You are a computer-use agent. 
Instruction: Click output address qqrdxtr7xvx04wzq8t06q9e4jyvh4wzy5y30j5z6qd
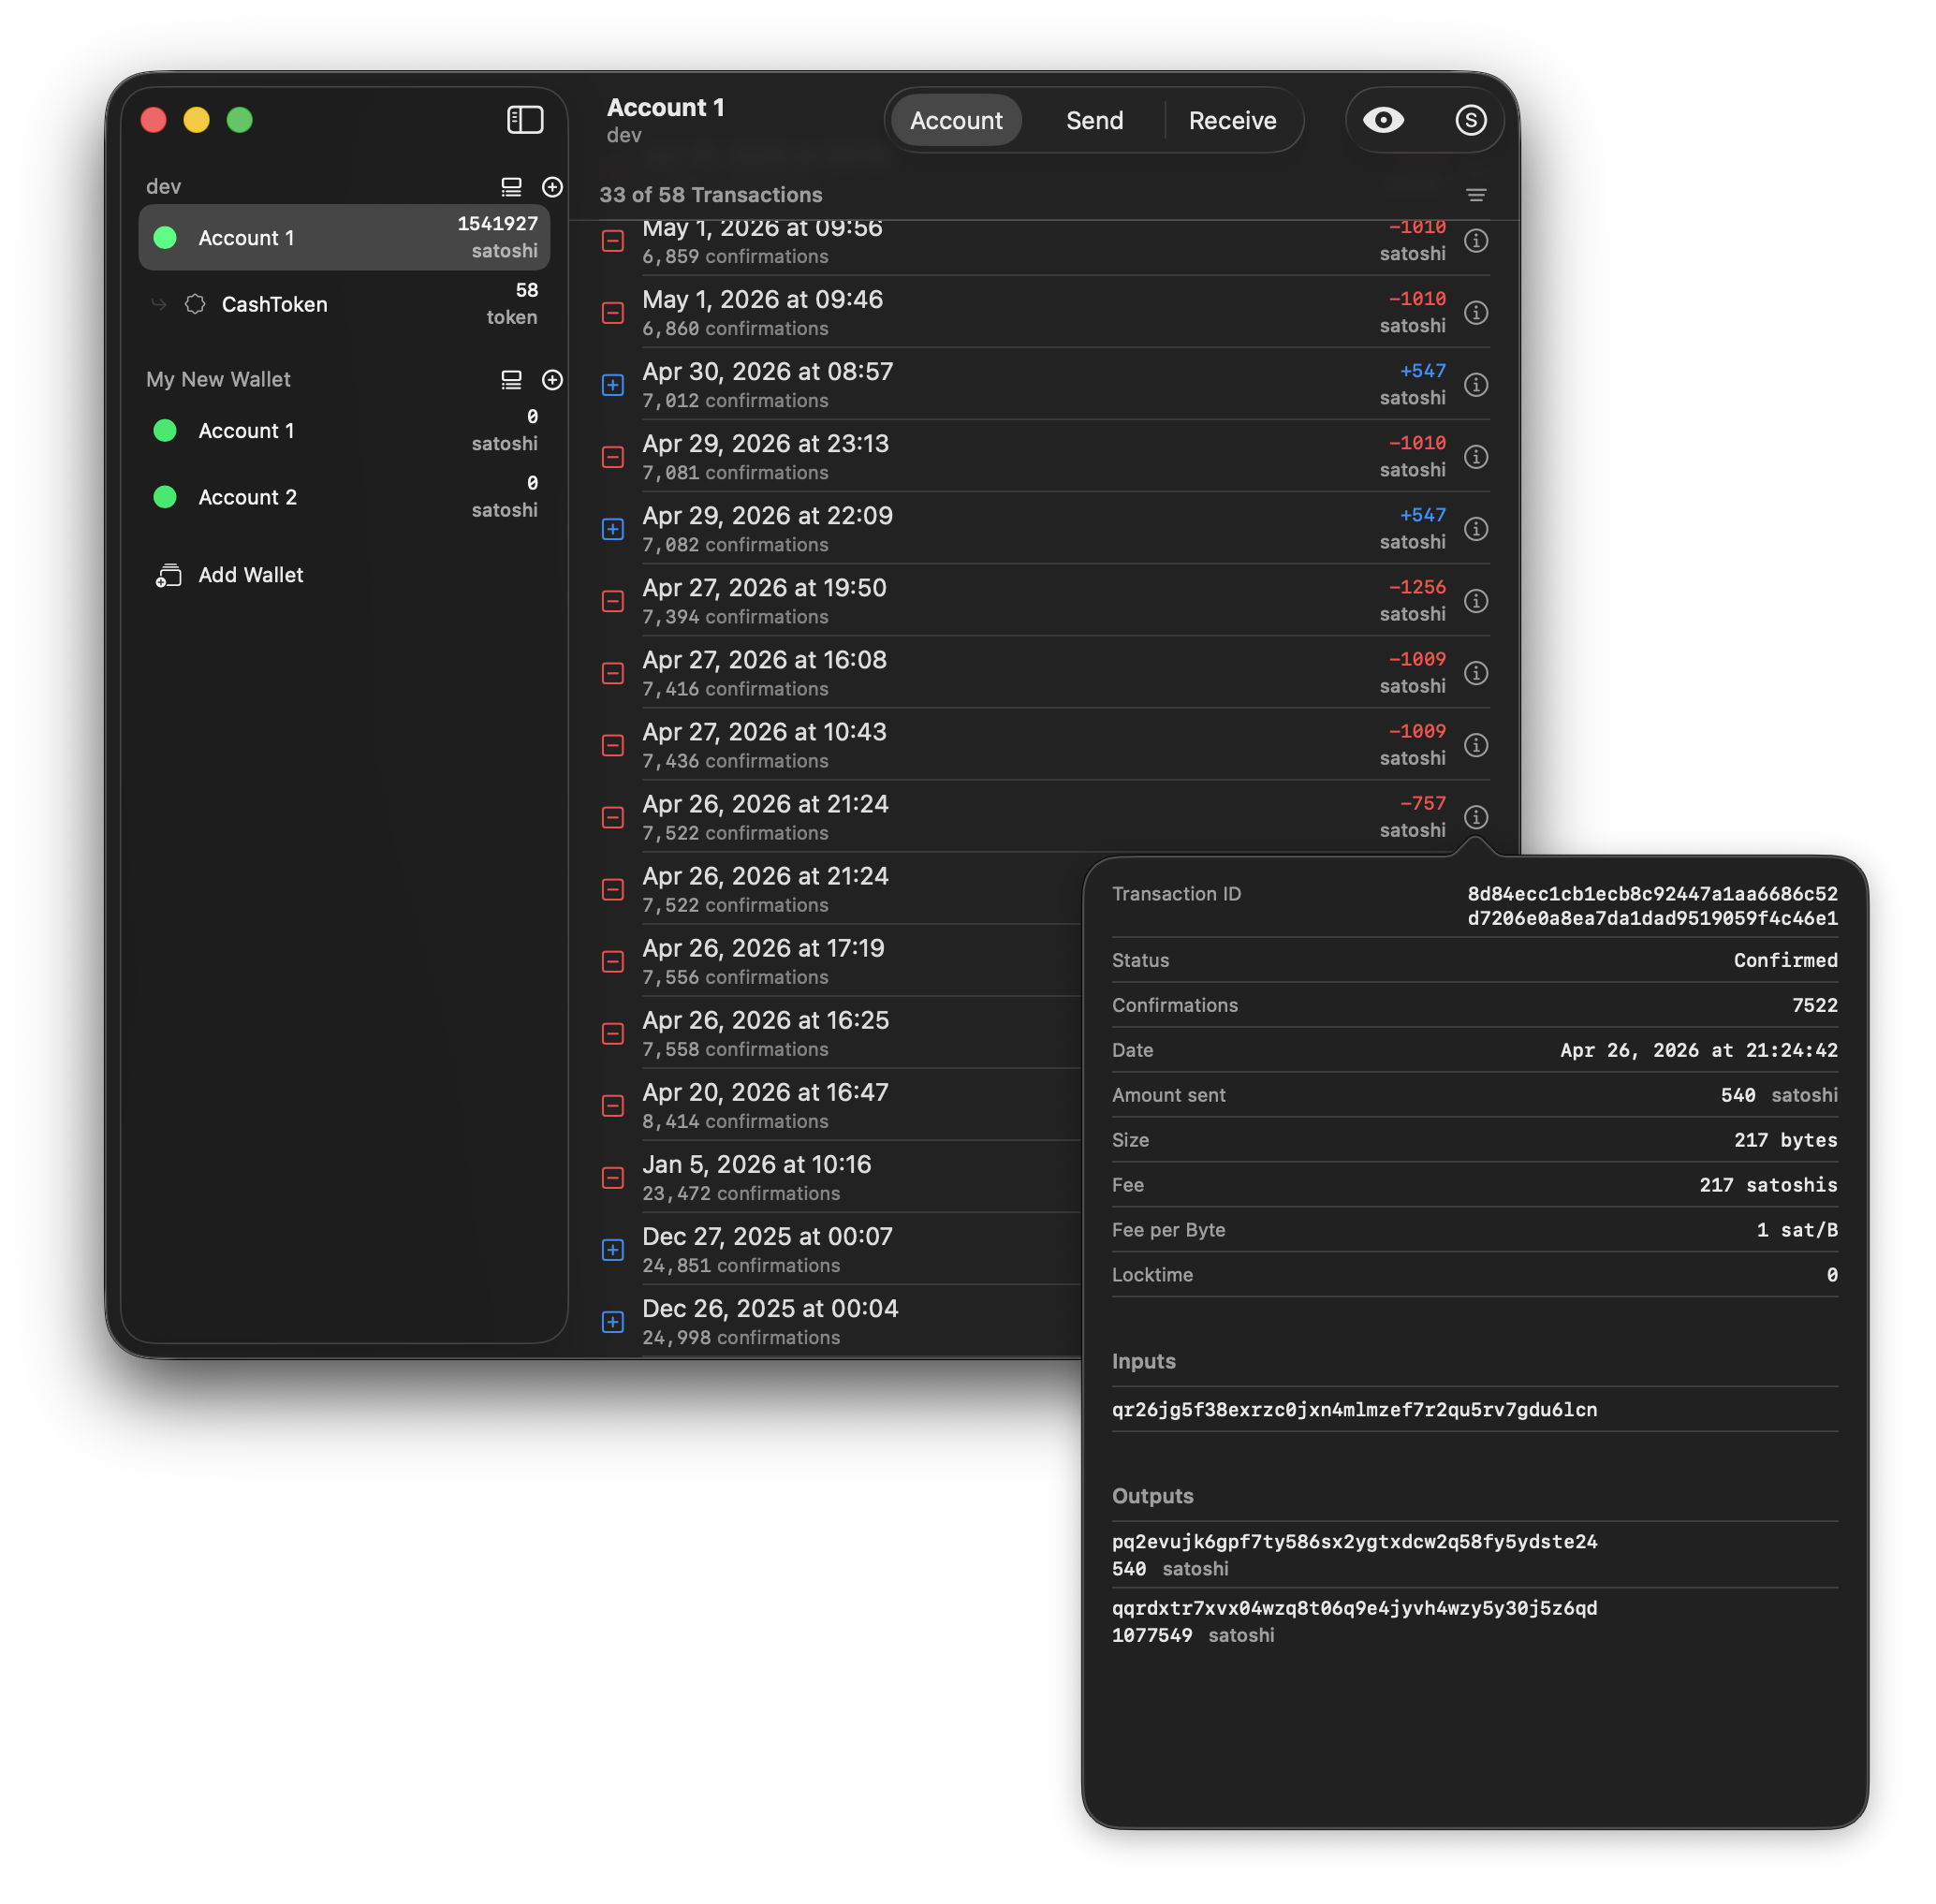click(1354, 1609)
